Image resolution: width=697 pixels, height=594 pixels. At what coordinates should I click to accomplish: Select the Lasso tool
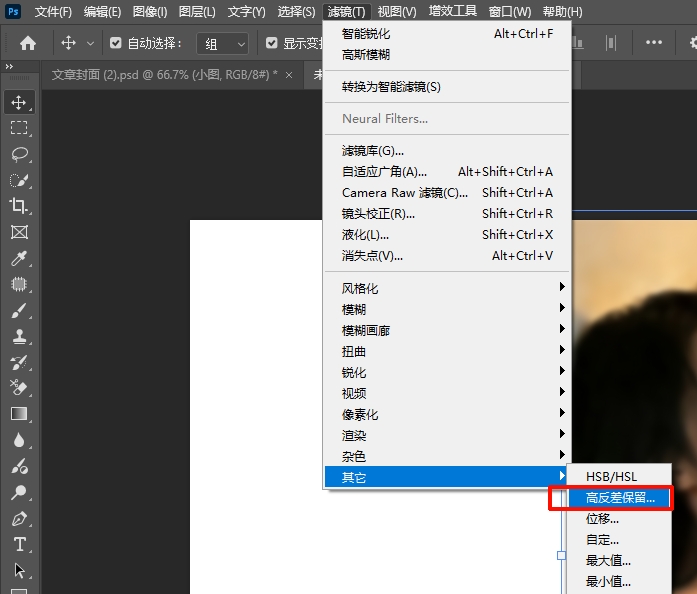point(19,154)
